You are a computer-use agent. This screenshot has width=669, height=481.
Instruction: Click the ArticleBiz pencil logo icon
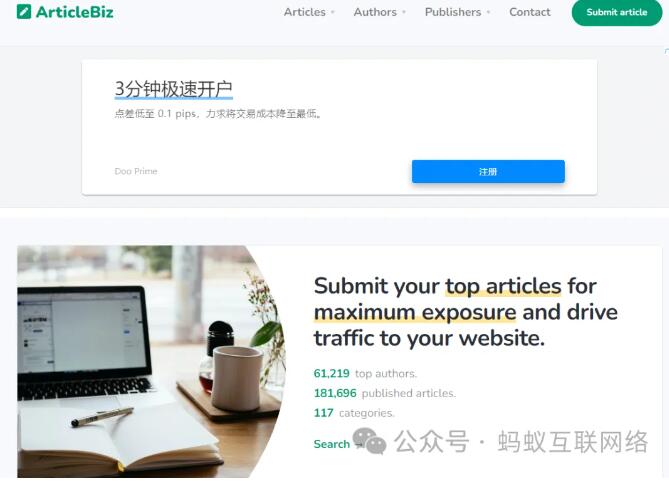[24, 12]
